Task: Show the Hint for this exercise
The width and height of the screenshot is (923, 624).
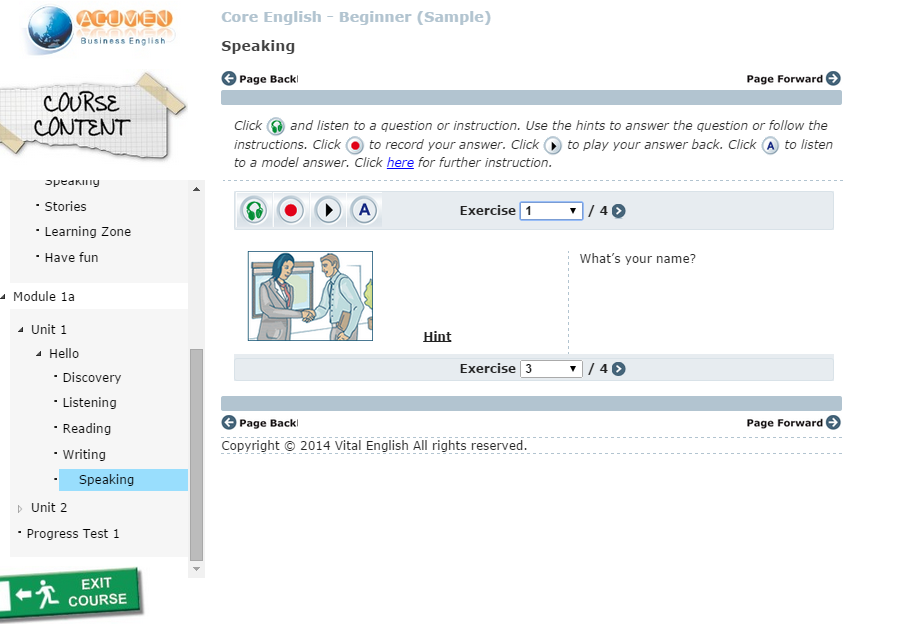Action: pyautogui.click(x=437, y=336)
